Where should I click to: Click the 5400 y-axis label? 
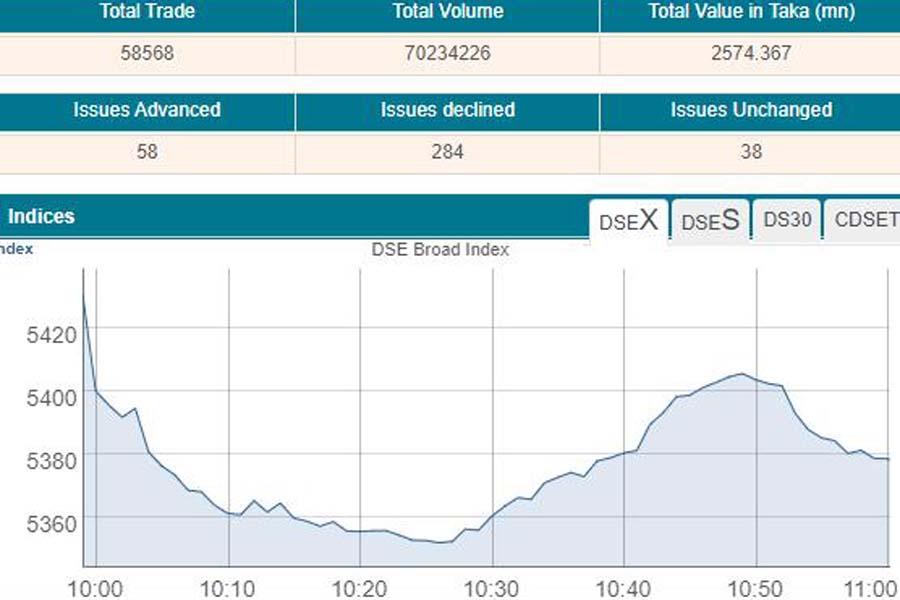tap(50, 397)
